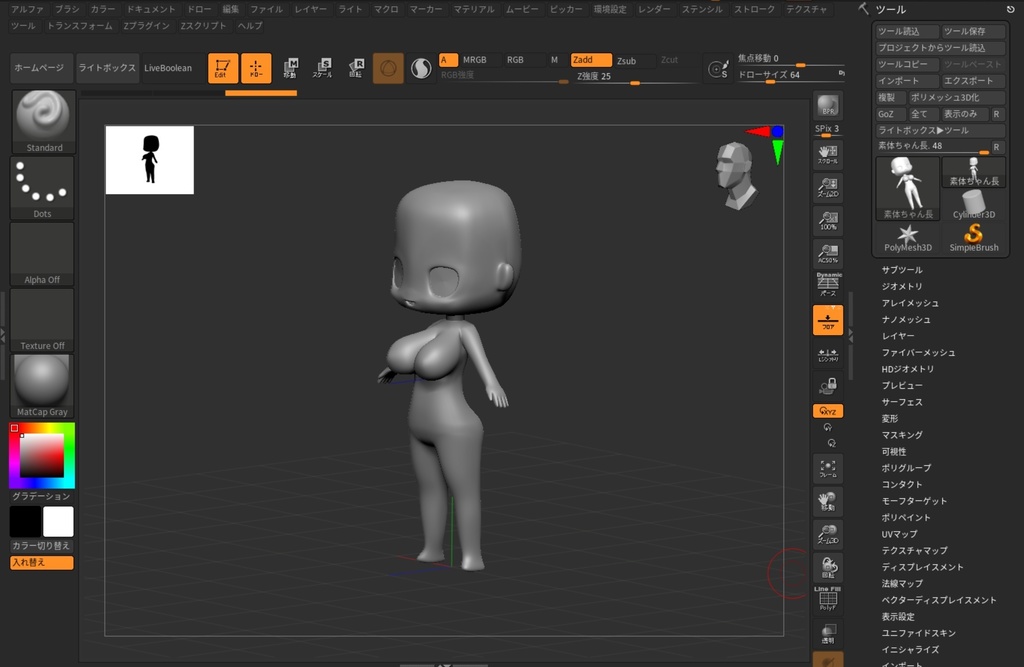Screen dimensions: 1024x667
Task: Toggle Zsub sculpting mode
Action: pos(627,60)
